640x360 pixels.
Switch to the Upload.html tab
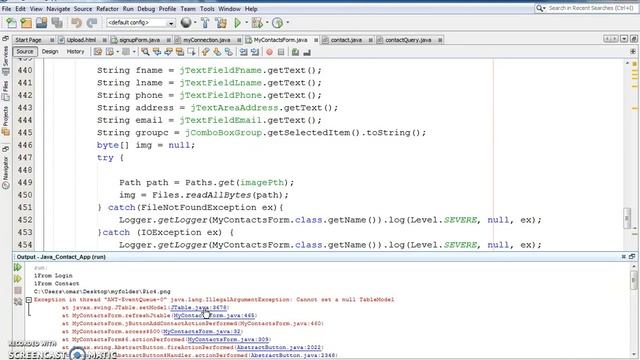pyautogui.click(x=81, y=40)
